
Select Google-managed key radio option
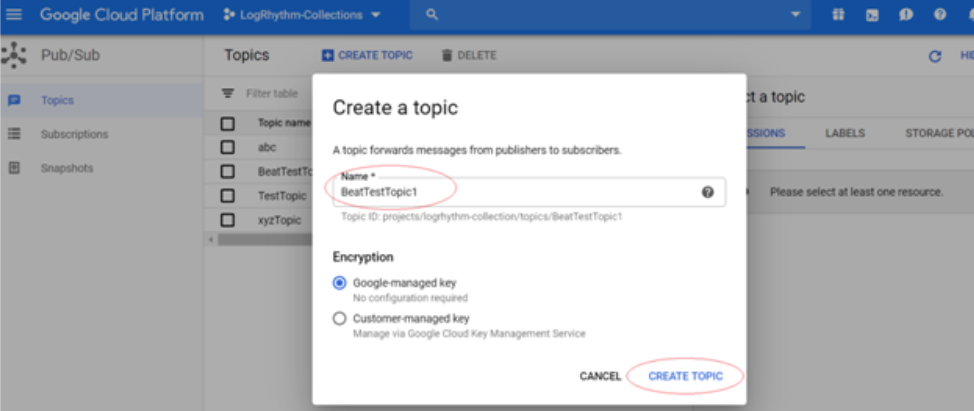tap(340, 283)
